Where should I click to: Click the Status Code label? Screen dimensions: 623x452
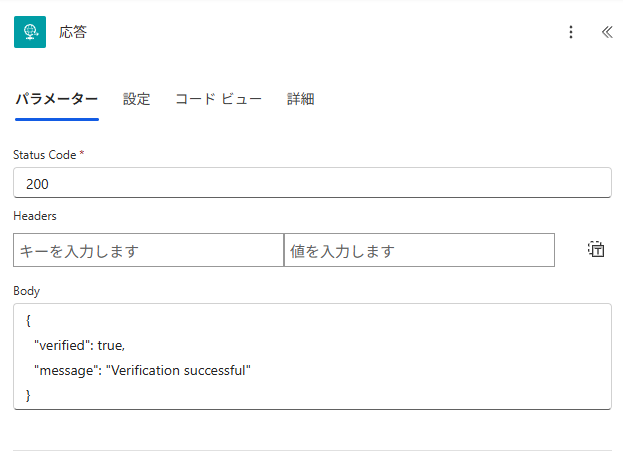tap(44, 155)
